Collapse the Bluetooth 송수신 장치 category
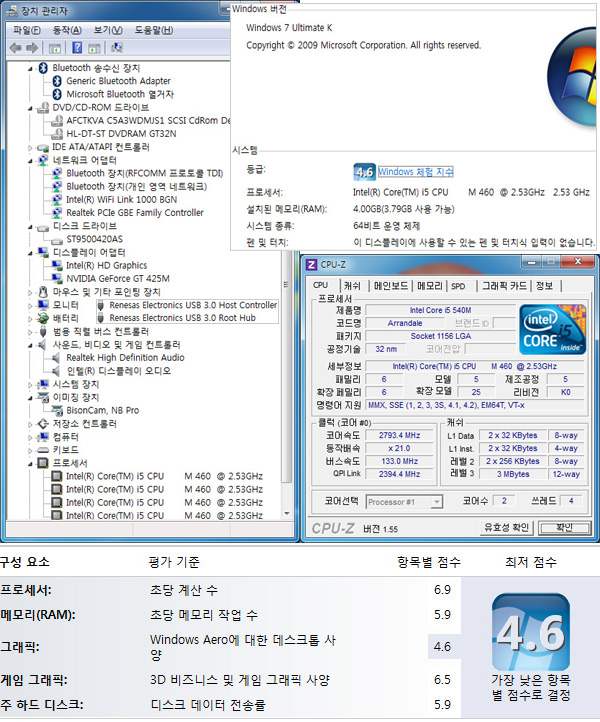Viewport: 600px width, 722px height. [30, 69]
